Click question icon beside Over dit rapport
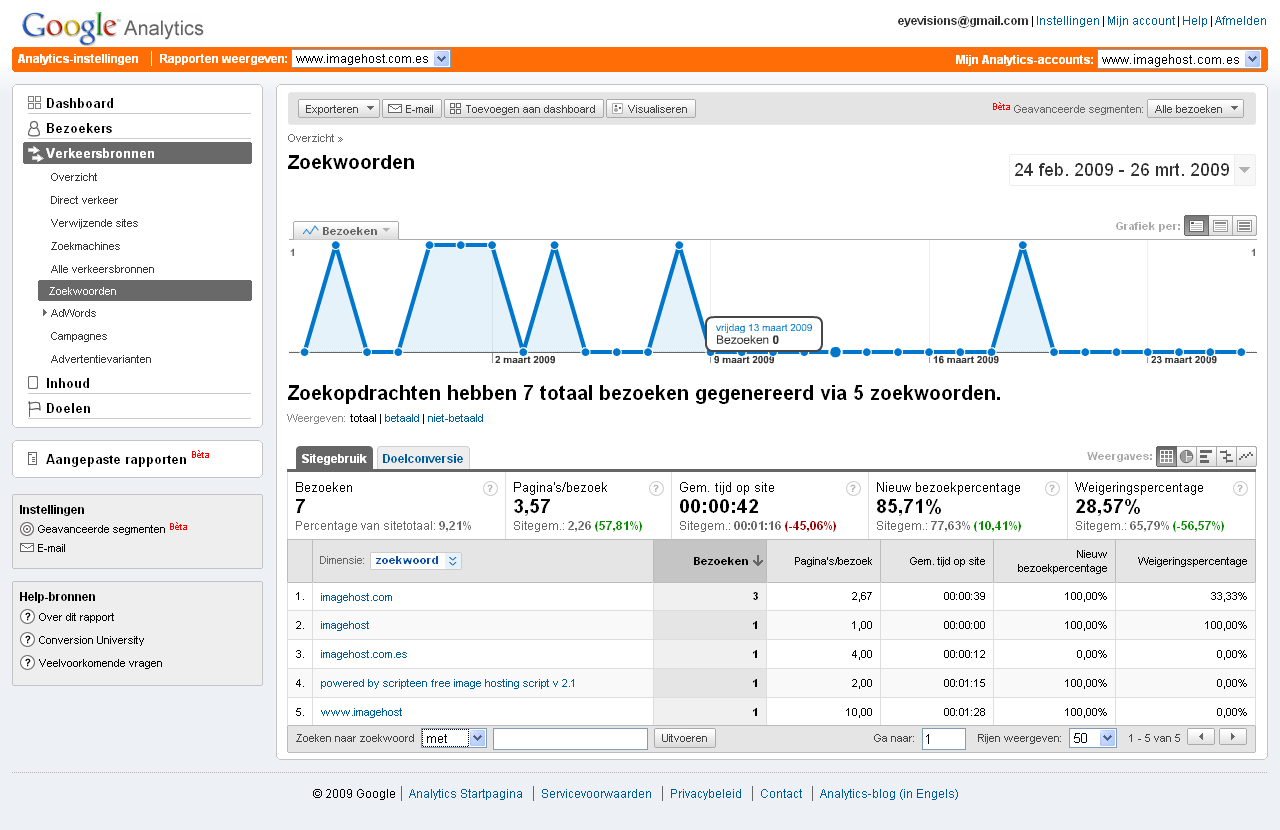The image size is (1280, 830). coord(28,617)
